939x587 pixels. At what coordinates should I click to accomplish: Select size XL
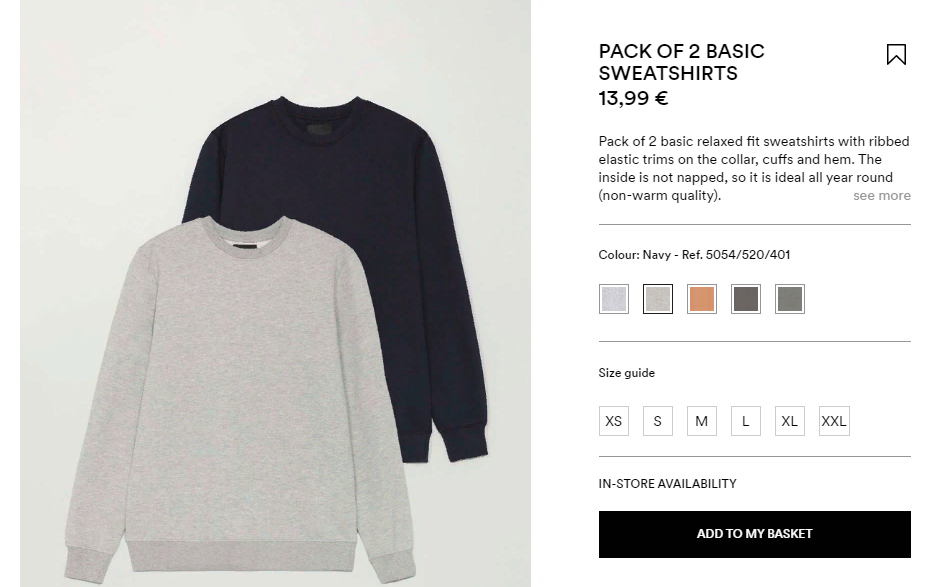coord(789,421)
